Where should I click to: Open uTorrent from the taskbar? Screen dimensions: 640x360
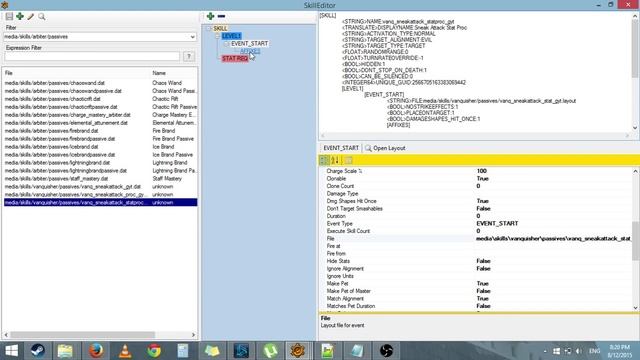click(x=270, y=351)
